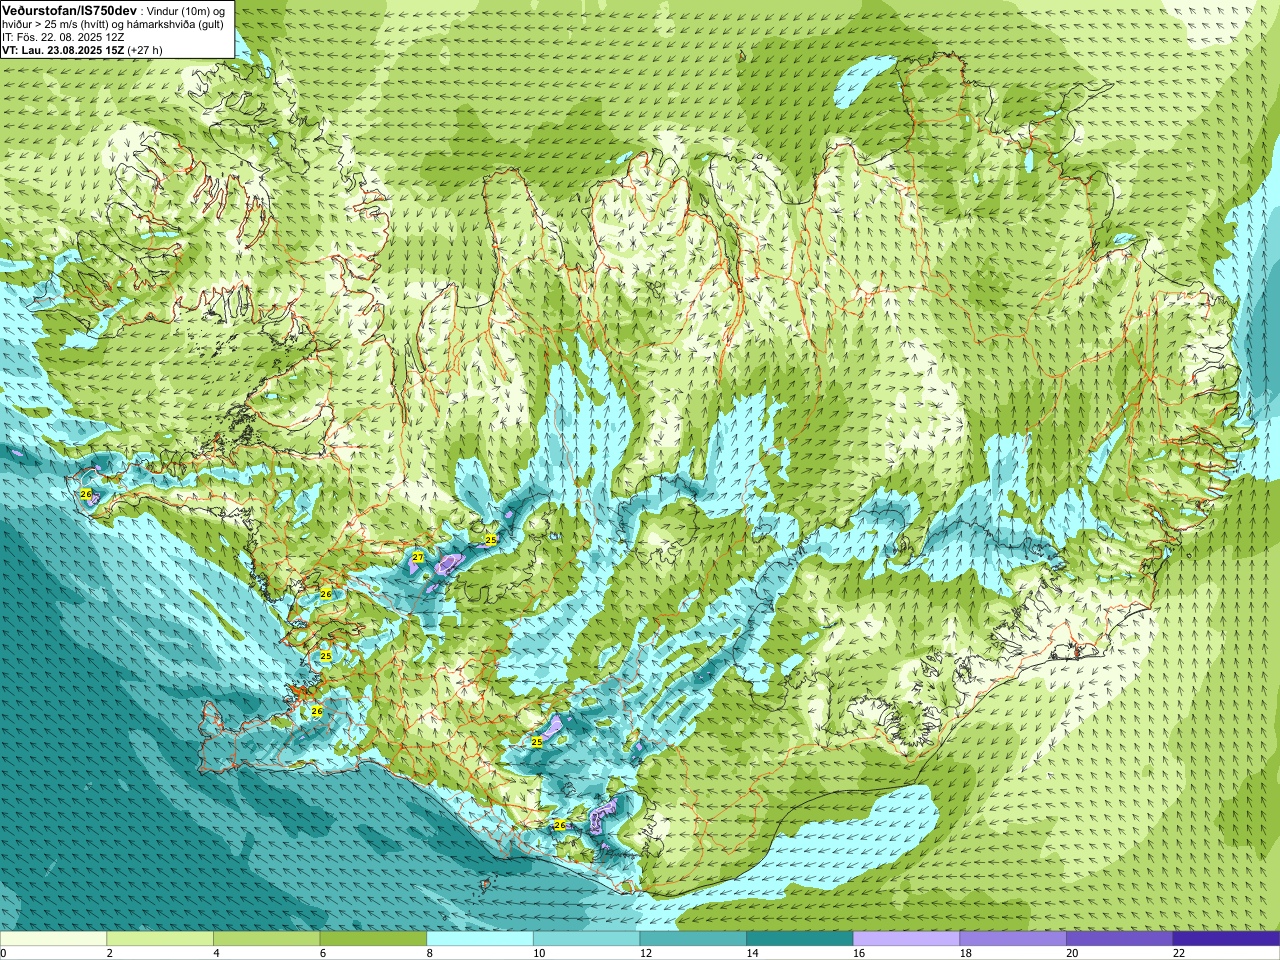Click the 12–14 m/s teal legend swatch
The image size is (1280, 960).
click(x=693, y=939)
